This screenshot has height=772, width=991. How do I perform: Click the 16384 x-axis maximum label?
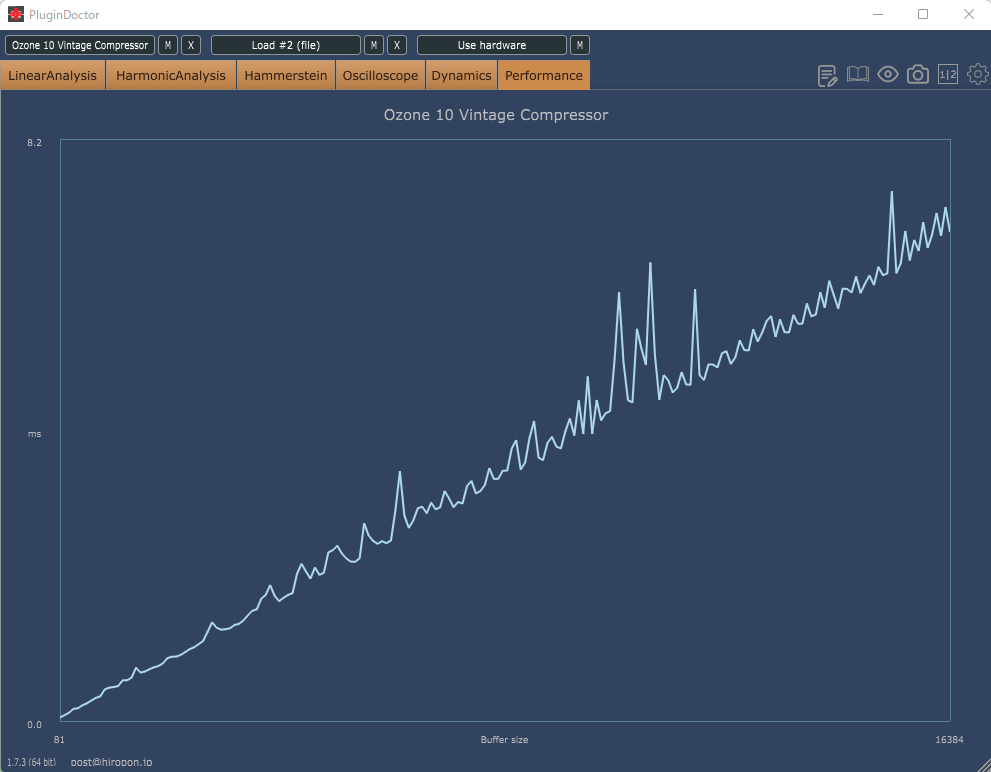click(x=949, y=740)
